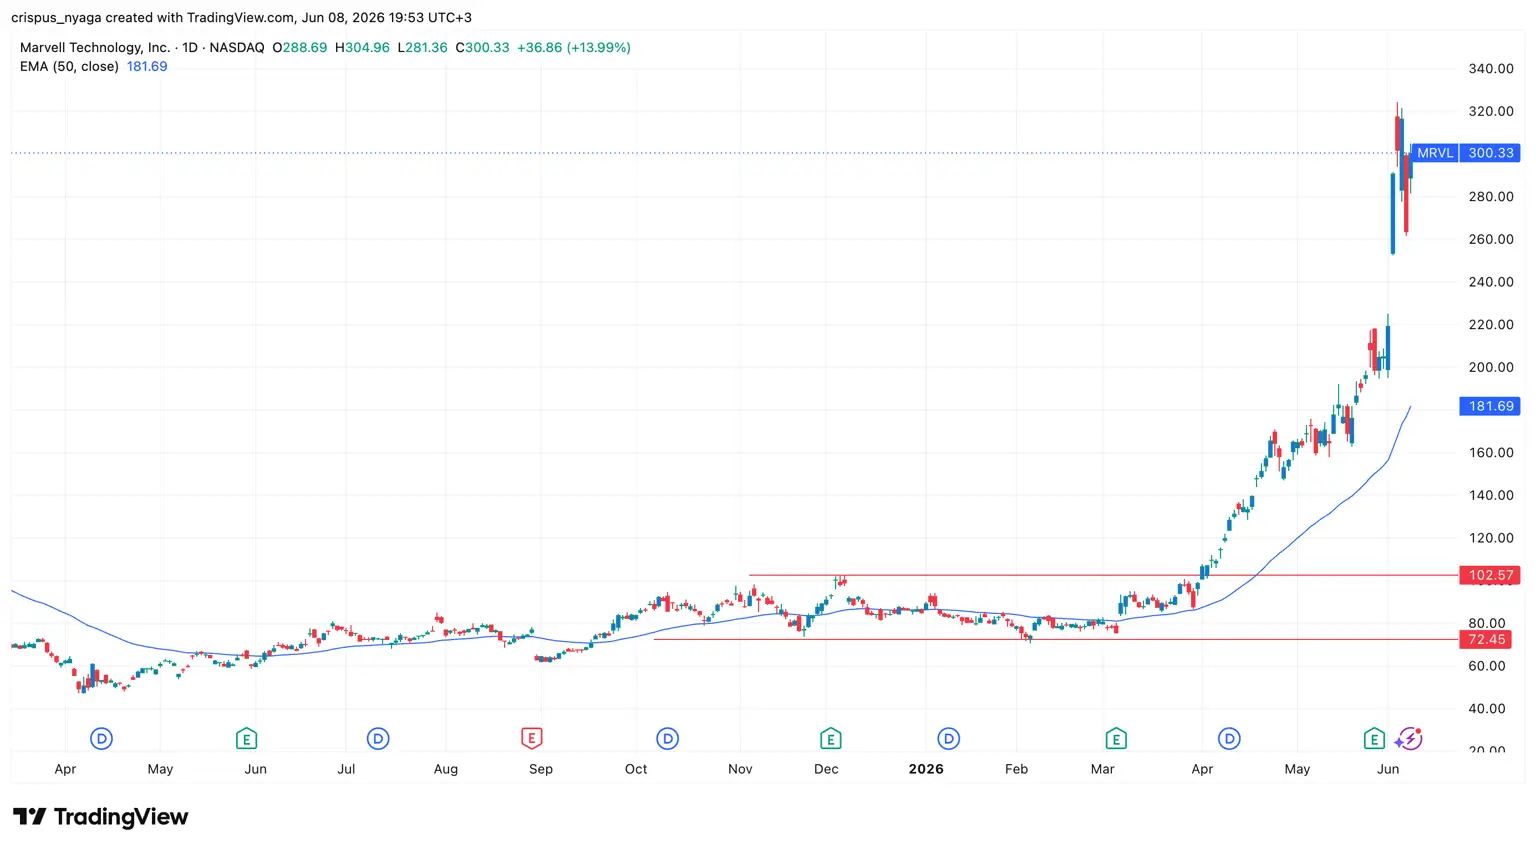Click the "40.00" price axis label
1536x850 pixels.
pos(1486,708)
